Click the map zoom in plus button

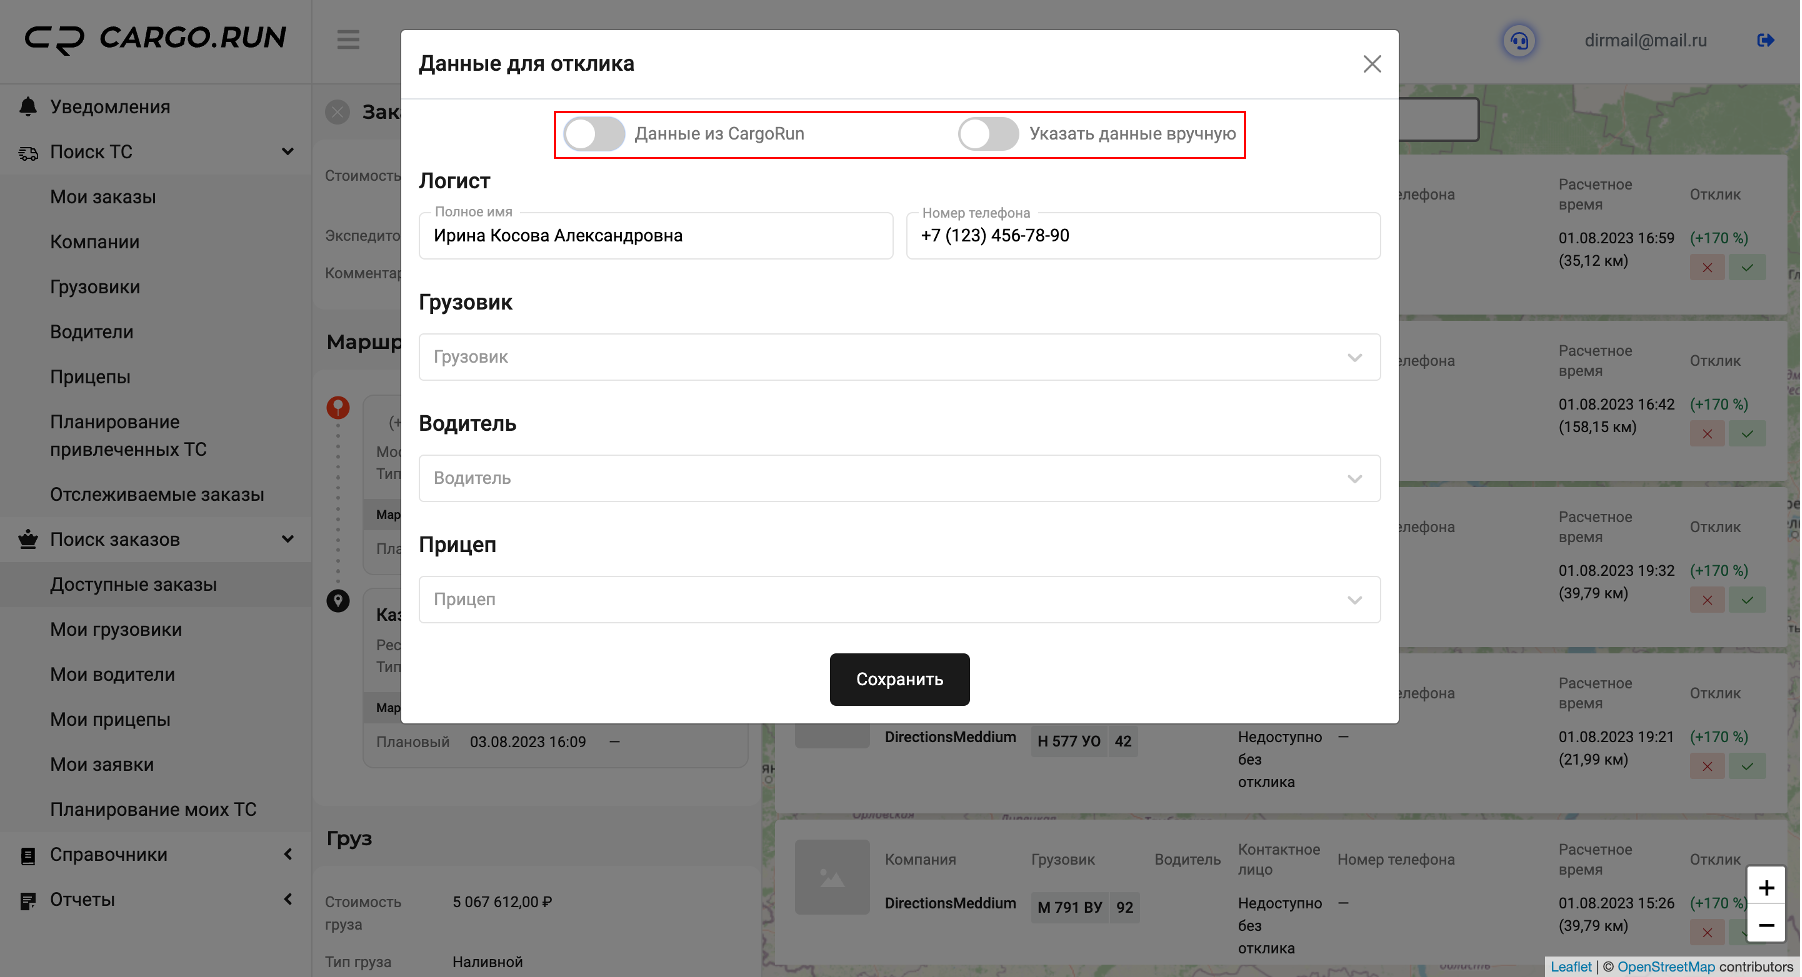1766,887
